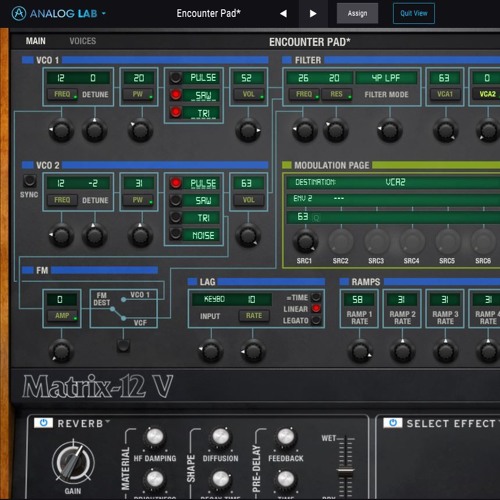Click the reverb DIFFUSION knob
This screenshot has width=500, height=500.
coord(220,436)
